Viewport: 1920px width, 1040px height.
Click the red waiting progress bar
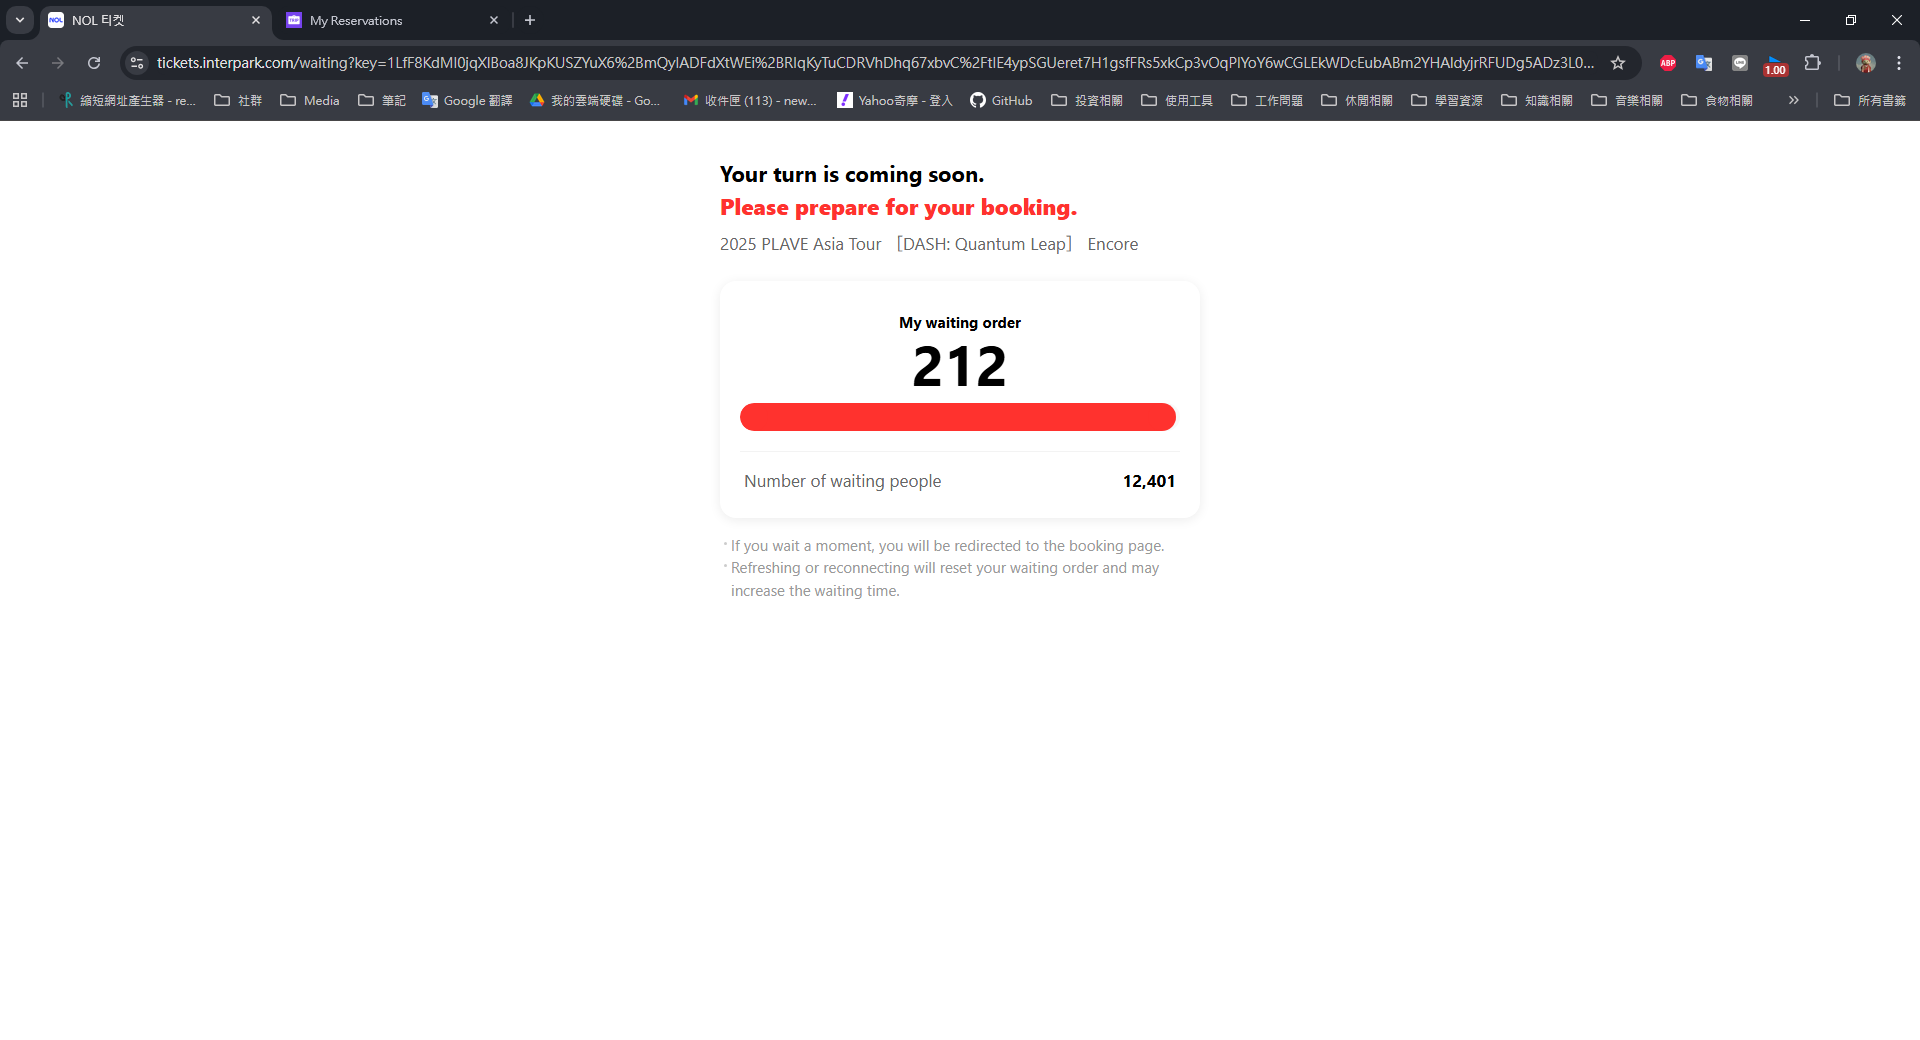(958, 417)
